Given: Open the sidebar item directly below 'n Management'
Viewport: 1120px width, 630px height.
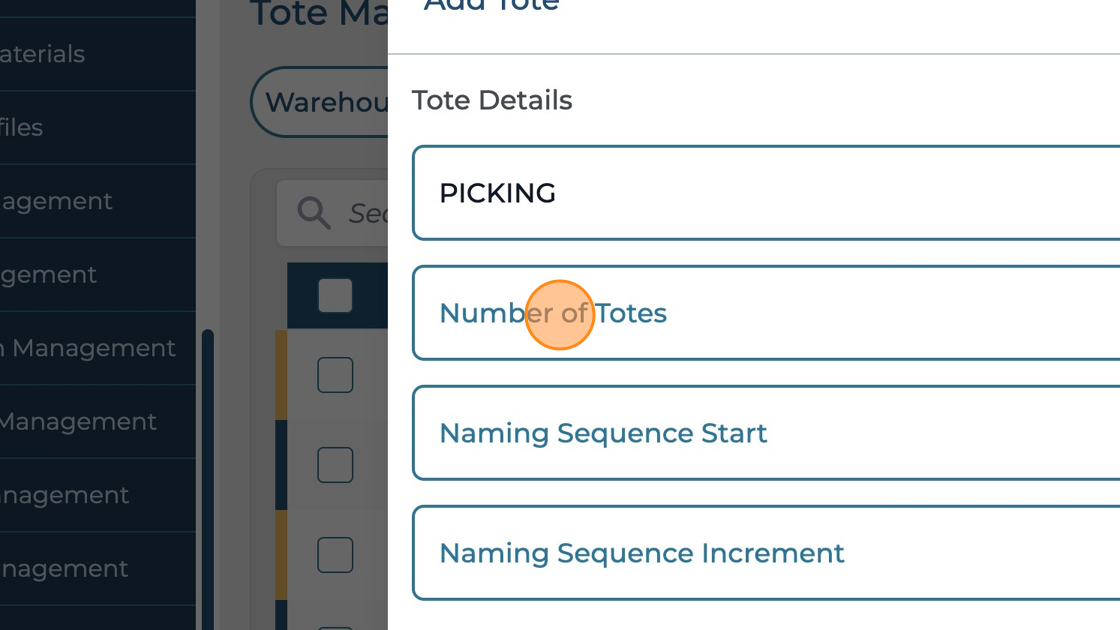Looking at the screenshot, I should pos(78,422).
